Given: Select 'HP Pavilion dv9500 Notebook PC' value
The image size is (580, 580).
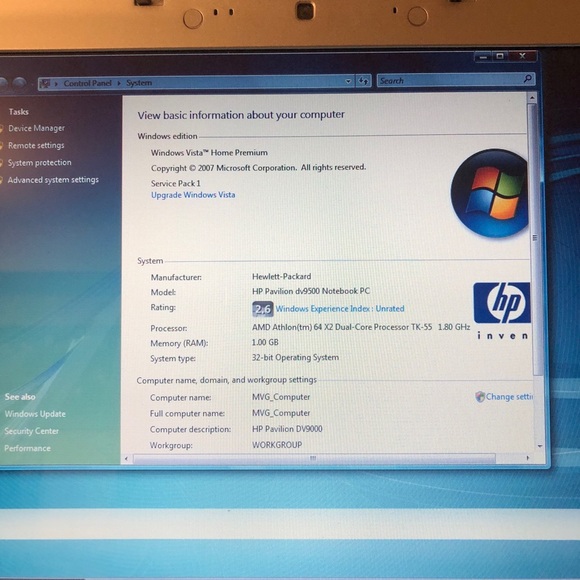Looking at the screenshot, I should (x=311, y=291).
